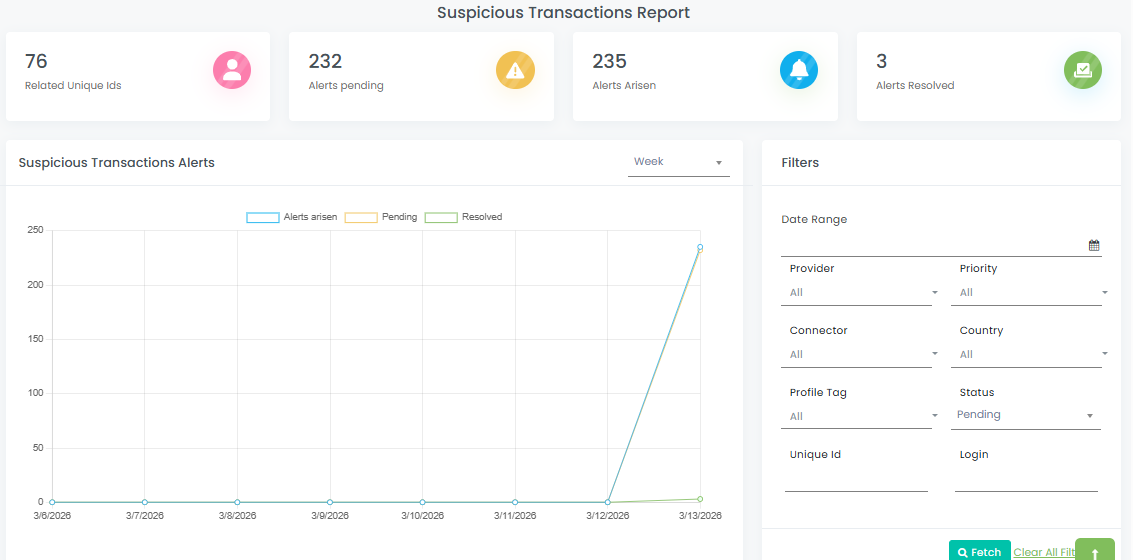Click the pink user icon for Related Unique Ids
Viewport: 1133px width, 560px height.
(232, 70)
